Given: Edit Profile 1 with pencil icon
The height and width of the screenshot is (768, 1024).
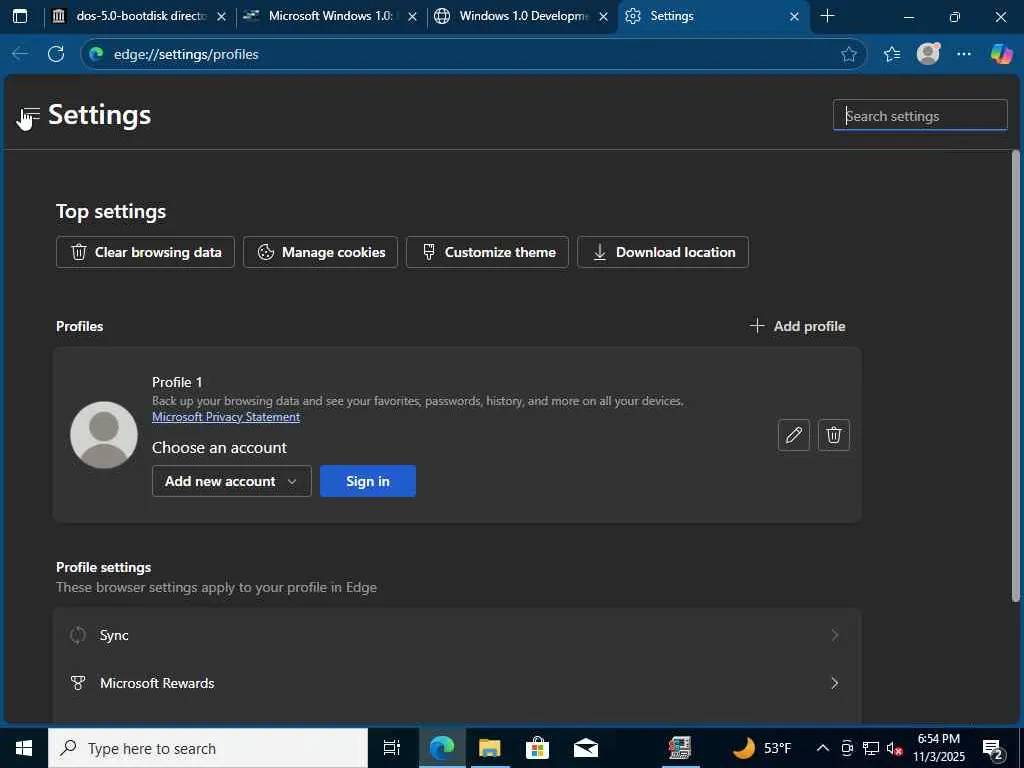Looking at the screenshot, I should point(793,435).
